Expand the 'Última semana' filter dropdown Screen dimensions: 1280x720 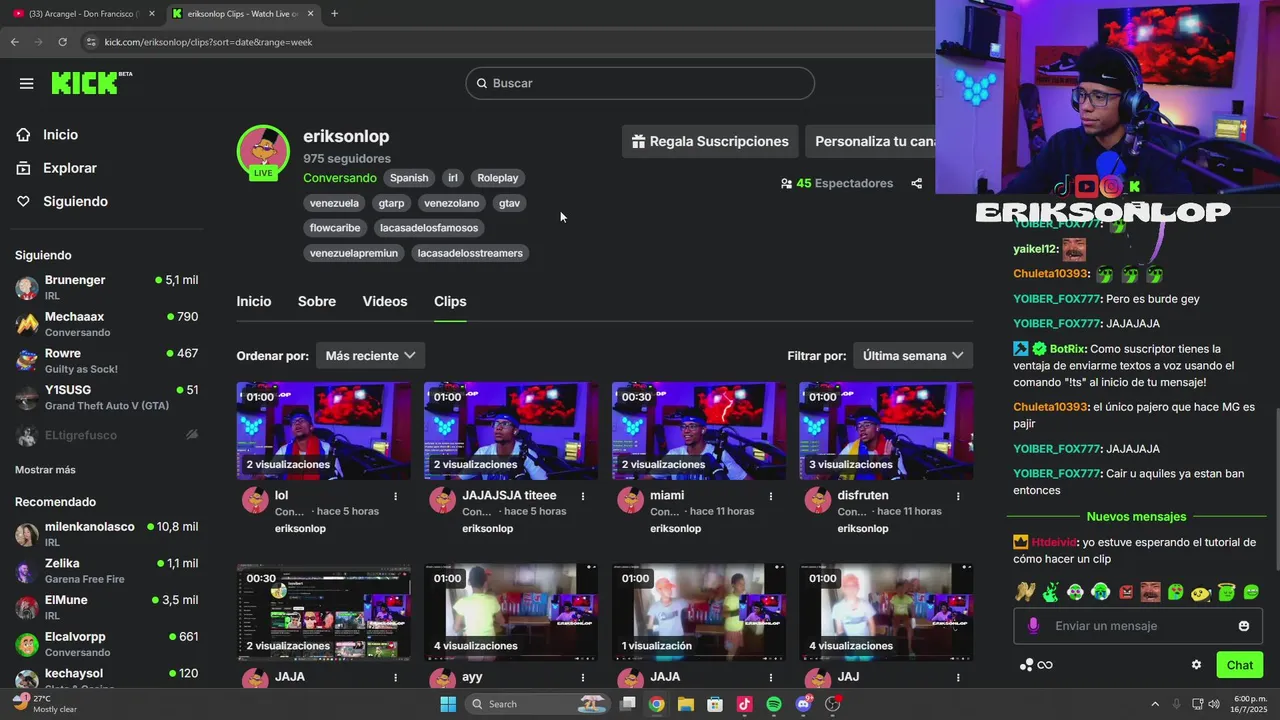point(913,356)
